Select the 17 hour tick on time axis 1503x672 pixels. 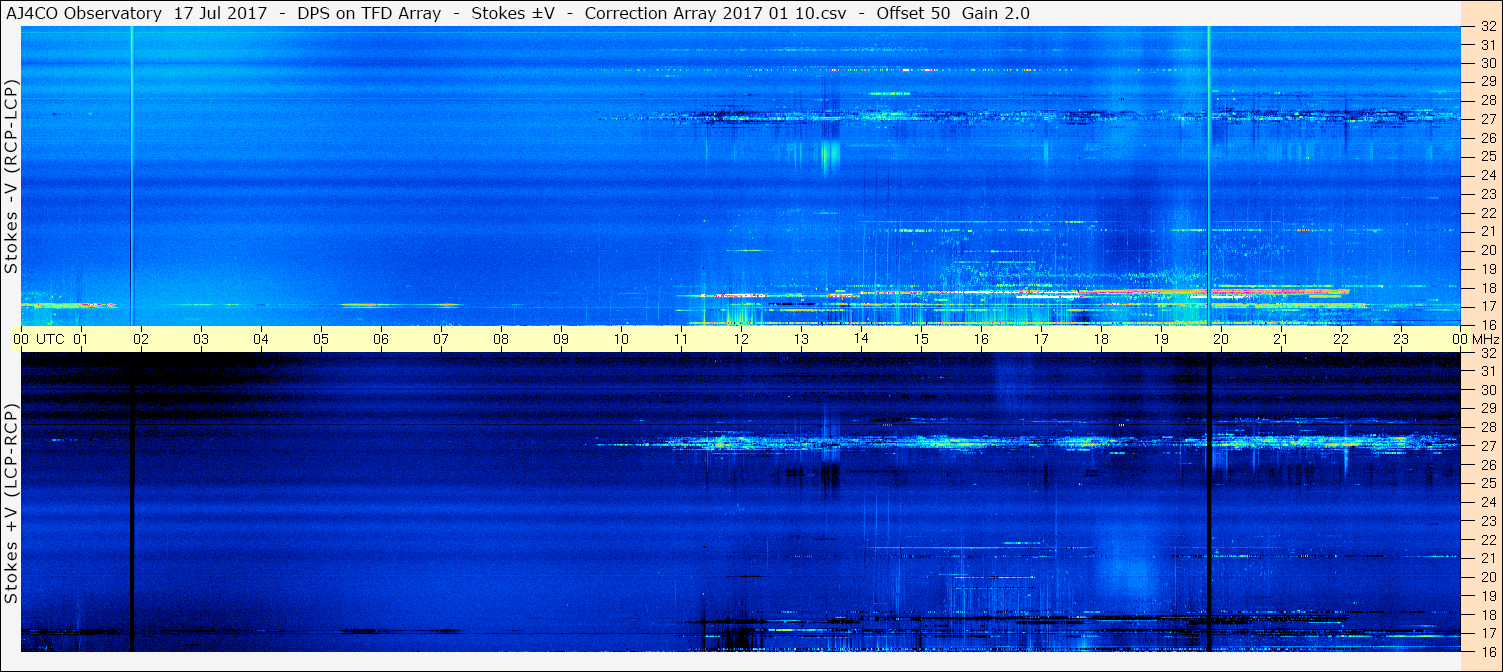coord(1041,339)
